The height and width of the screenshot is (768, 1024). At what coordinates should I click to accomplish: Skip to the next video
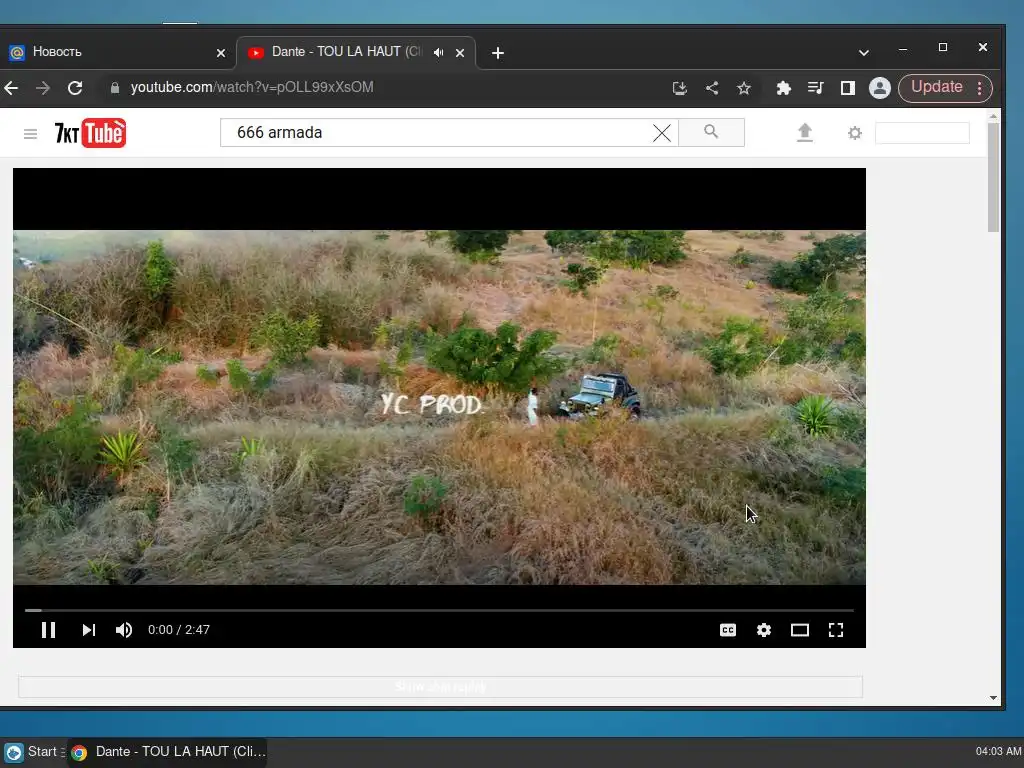click(89, 630)
